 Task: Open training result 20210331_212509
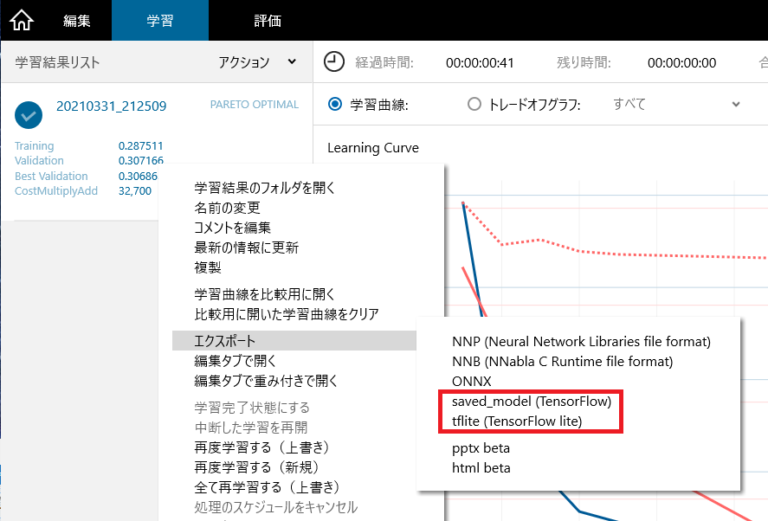(x=111, y=106)
